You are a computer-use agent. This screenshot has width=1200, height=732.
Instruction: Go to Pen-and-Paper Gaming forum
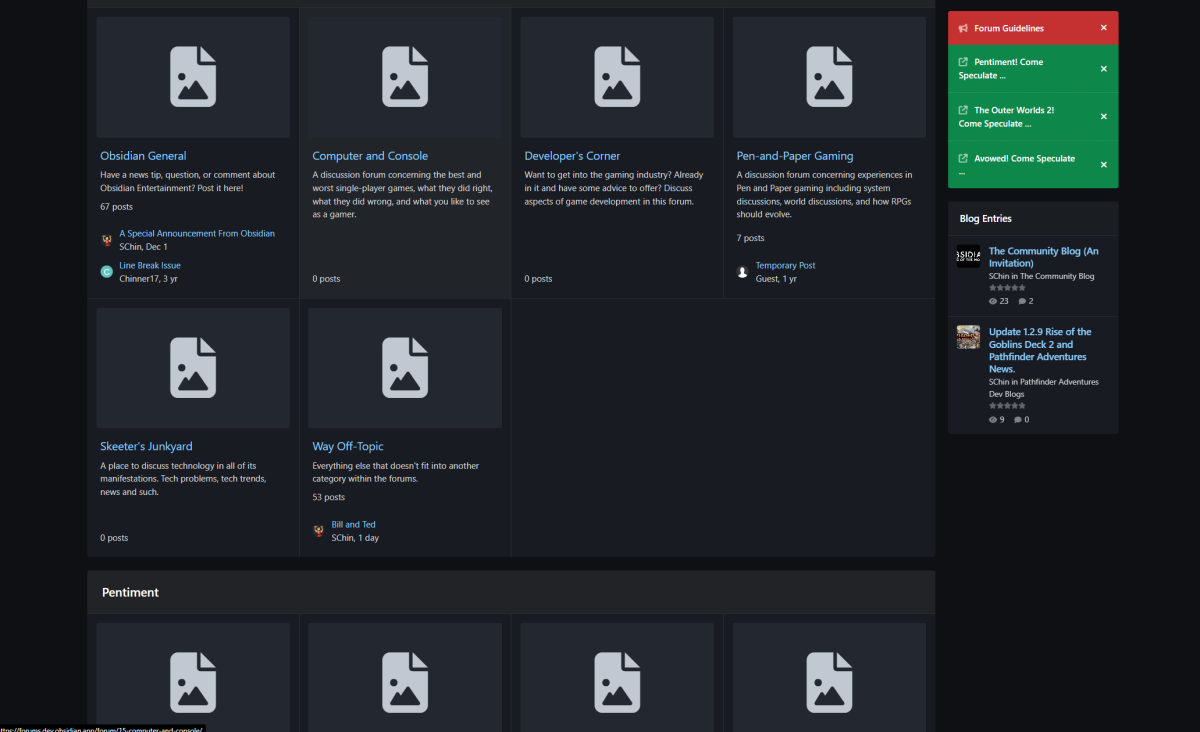click(x=794, y=156)
